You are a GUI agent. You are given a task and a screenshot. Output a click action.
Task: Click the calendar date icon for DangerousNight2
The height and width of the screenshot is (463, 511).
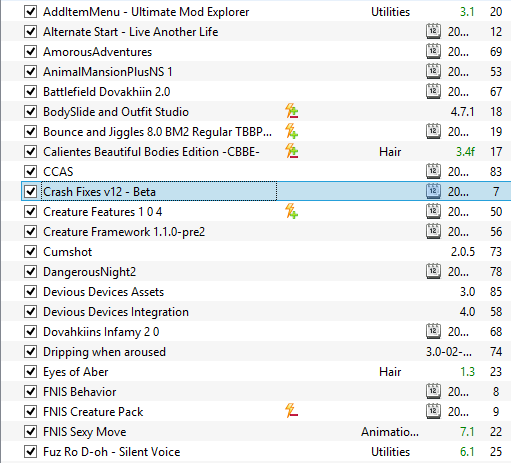click(433, 271)
